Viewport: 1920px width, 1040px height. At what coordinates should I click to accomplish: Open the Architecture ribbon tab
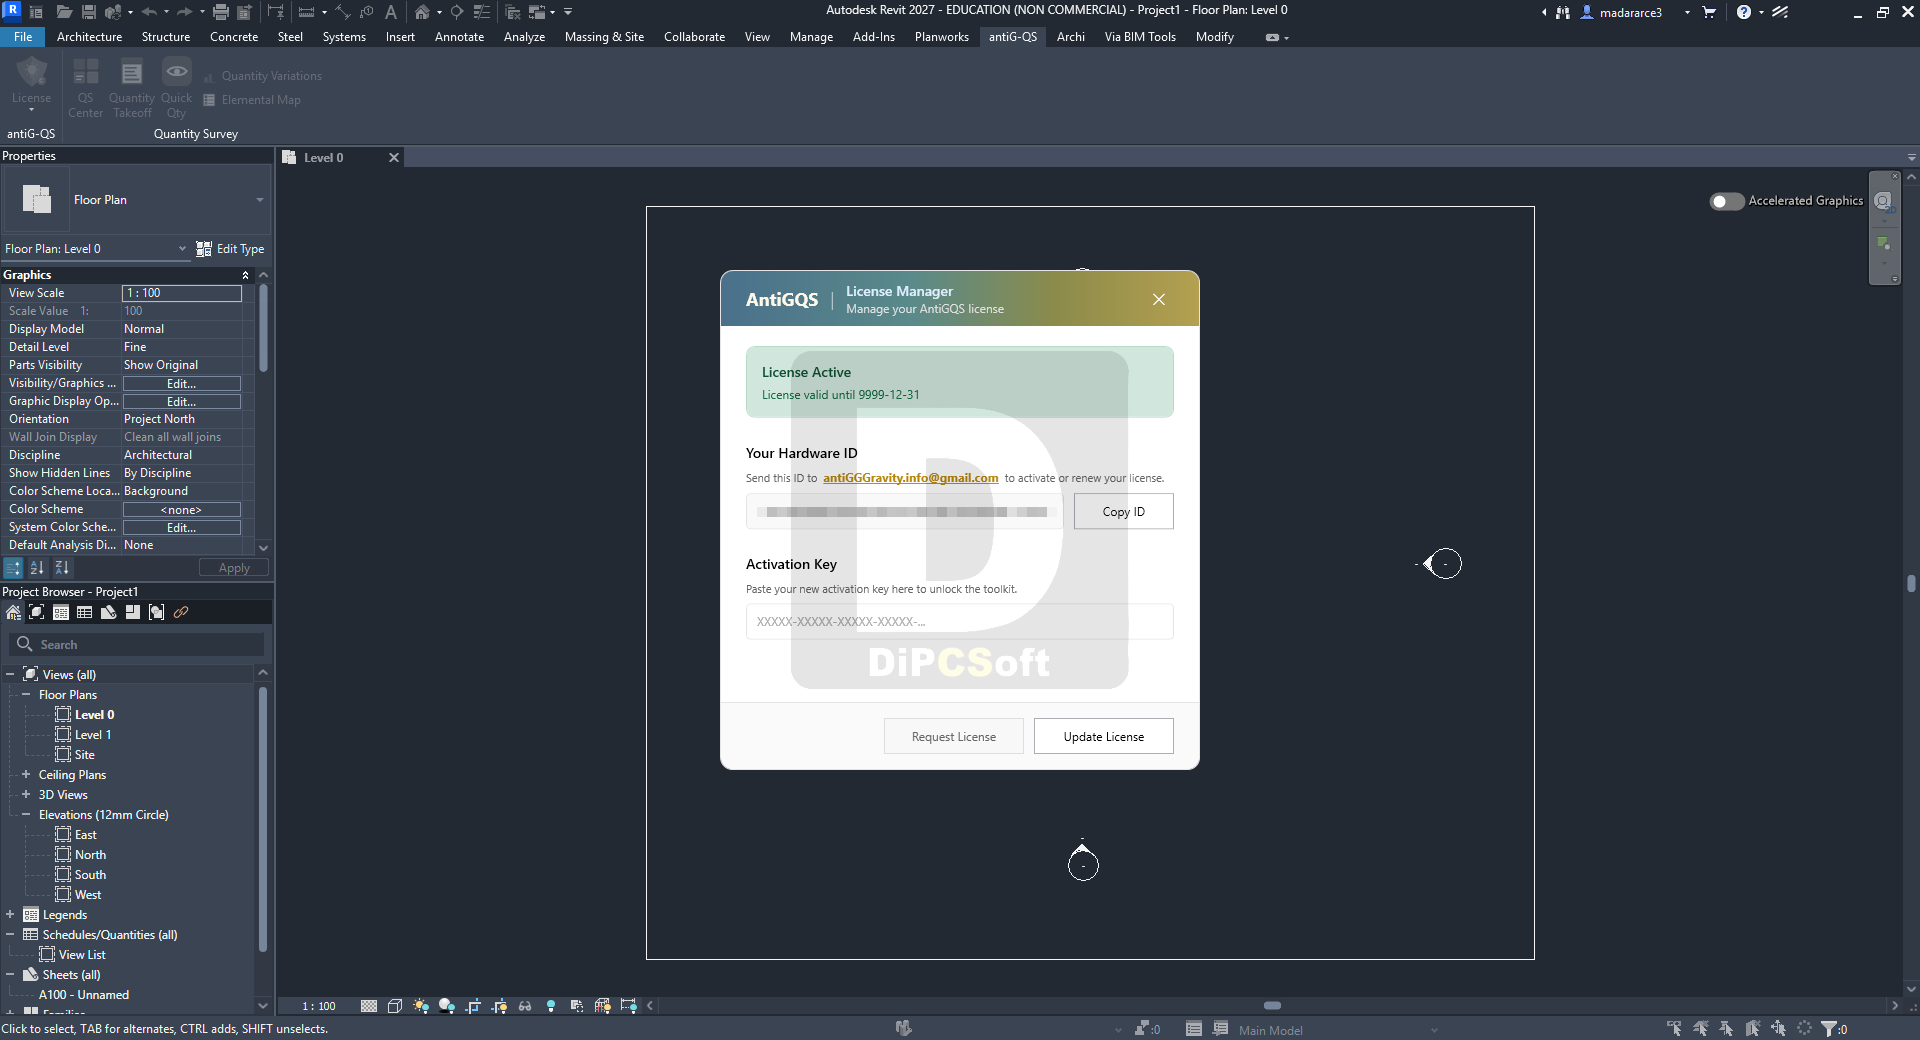pyautogui.click(x=89, y=37)
